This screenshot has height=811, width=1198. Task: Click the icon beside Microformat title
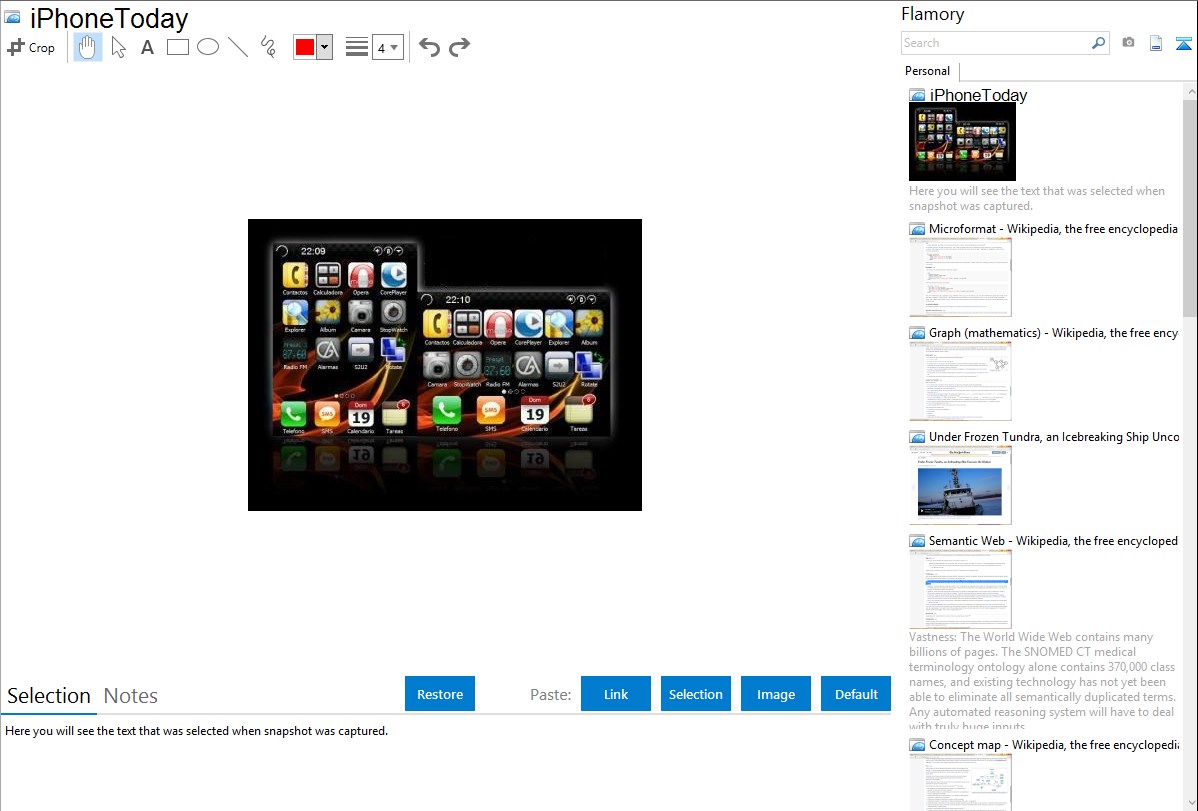point(918,229)
